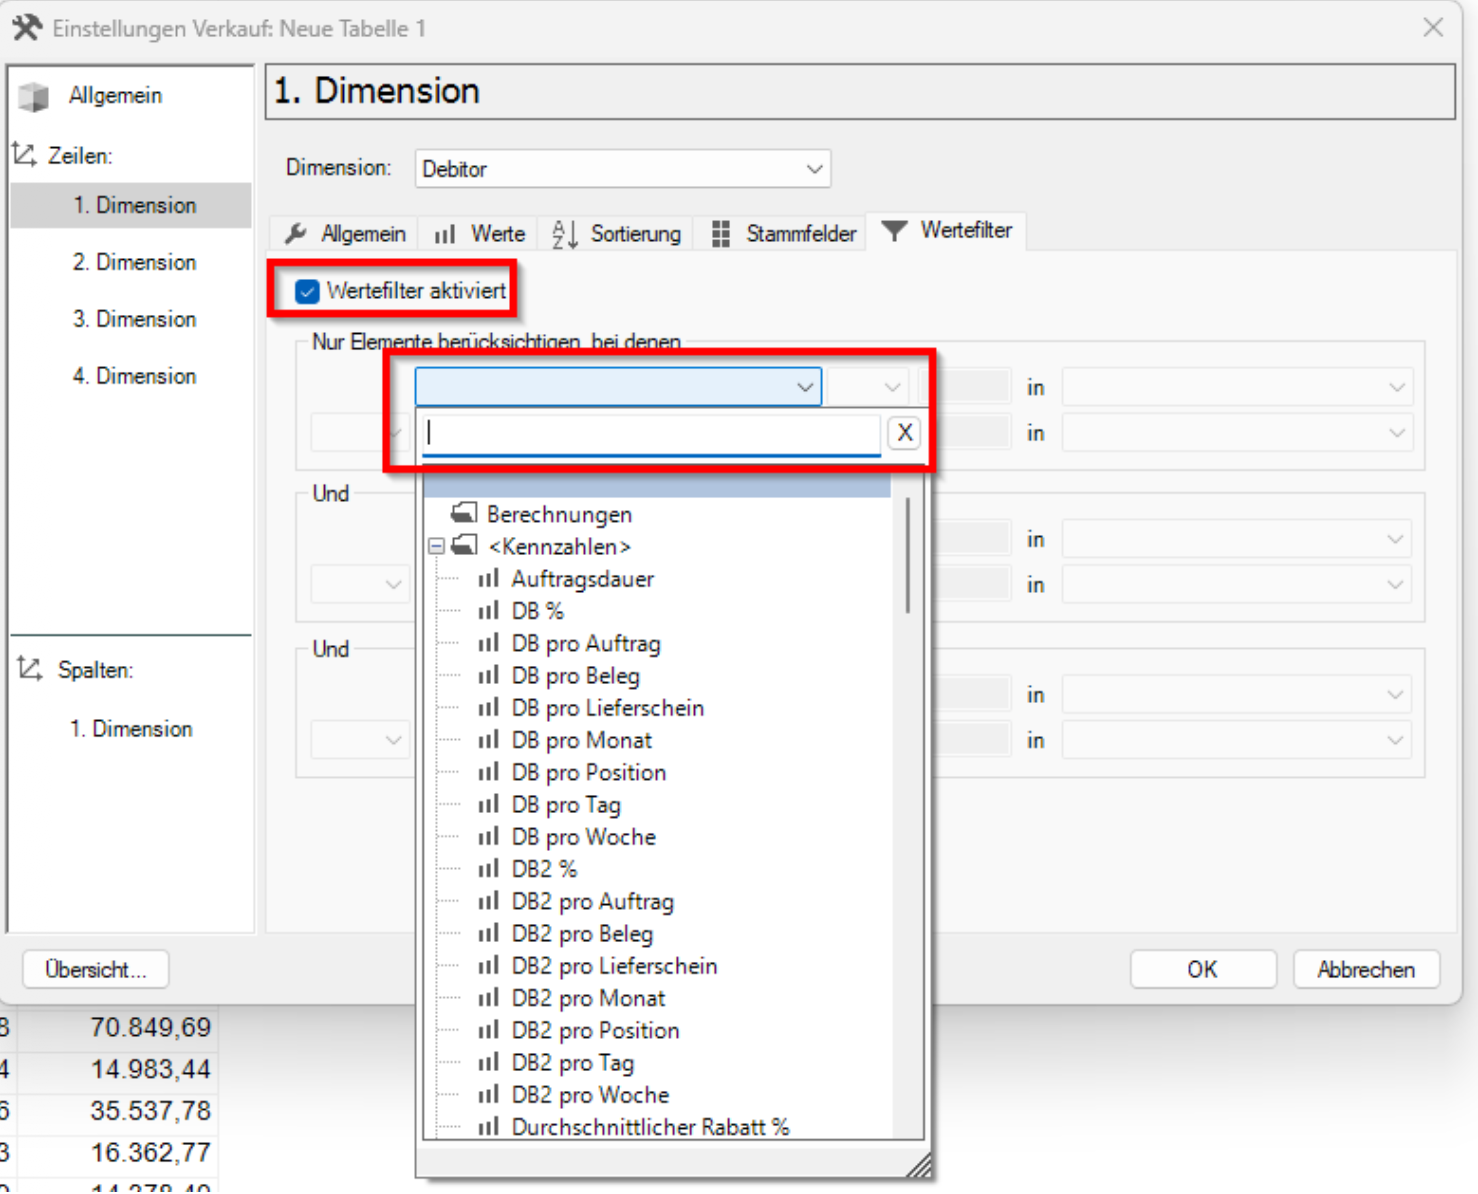Click the wrench icon on Allgemein tab
Image resolution: width=1478 pixels, height=1194 pixels.
pyautogui.click(x=296, y=234)
